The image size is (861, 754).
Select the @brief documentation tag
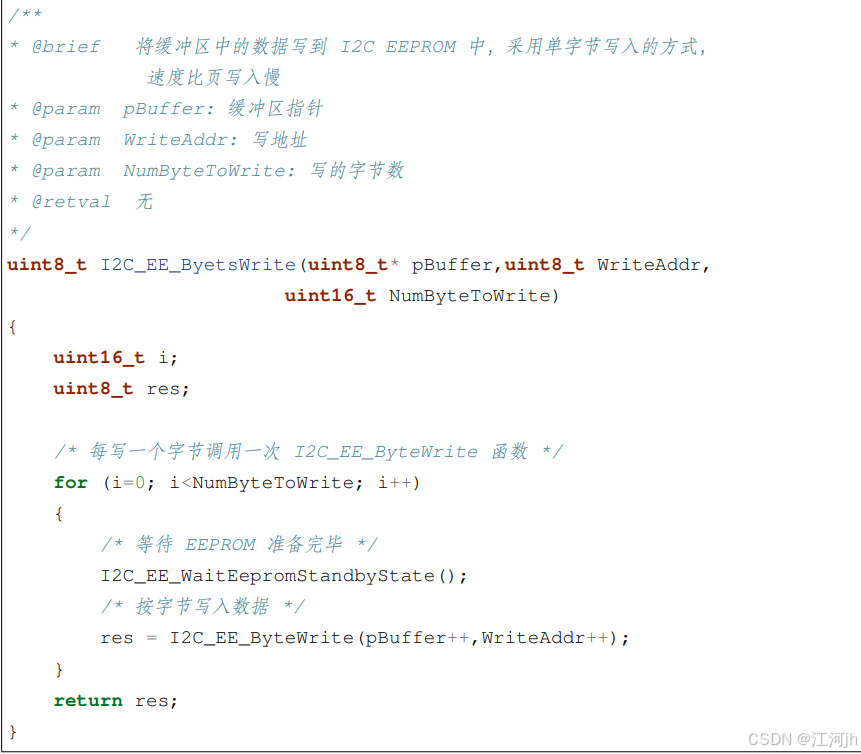(66, 46)
